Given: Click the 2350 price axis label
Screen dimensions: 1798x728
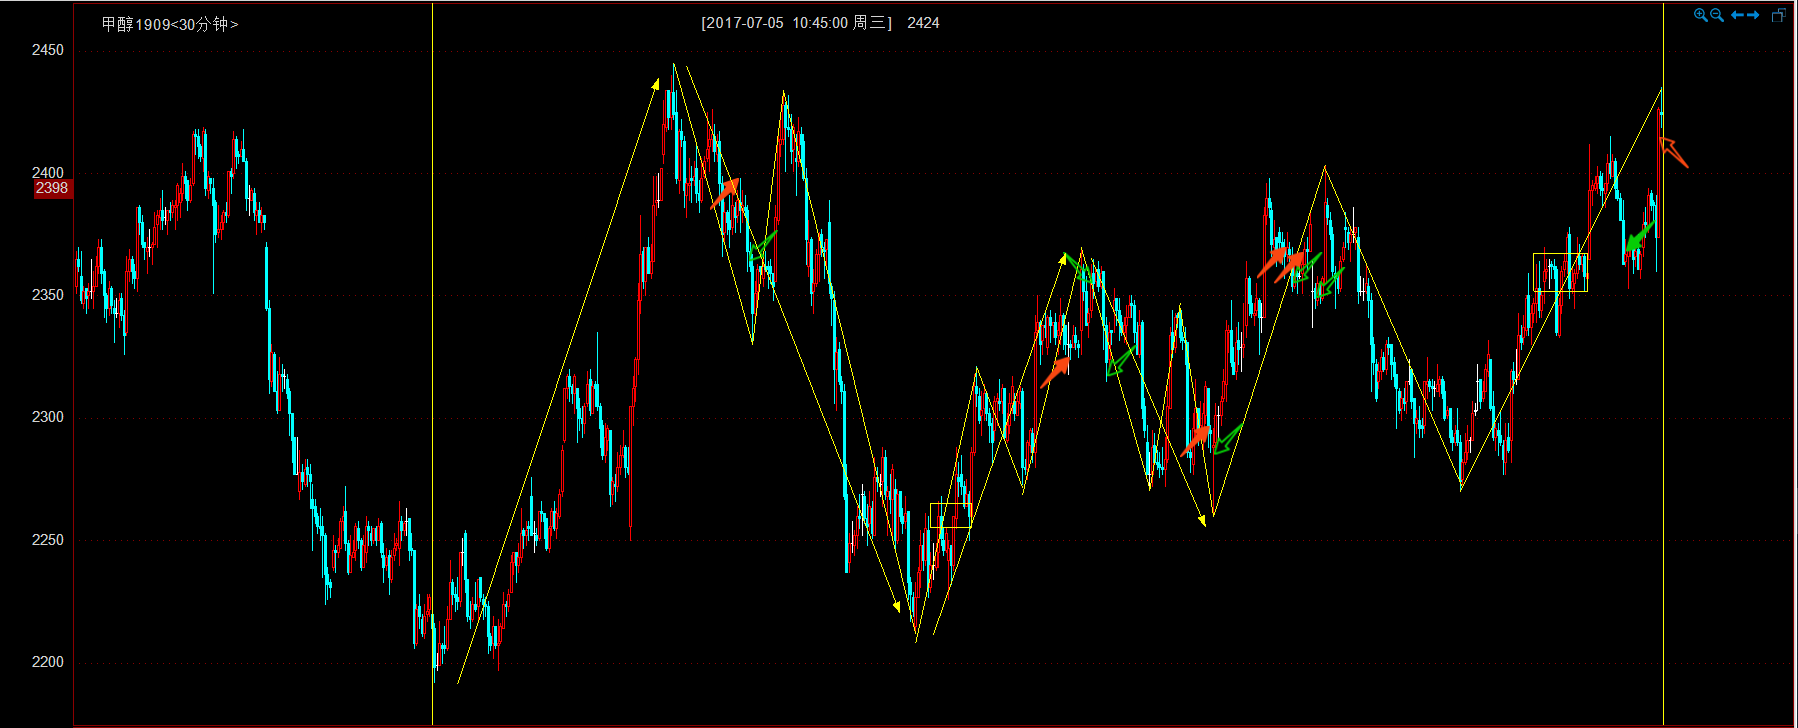Looking at the screenshot, I should (47, 295).
